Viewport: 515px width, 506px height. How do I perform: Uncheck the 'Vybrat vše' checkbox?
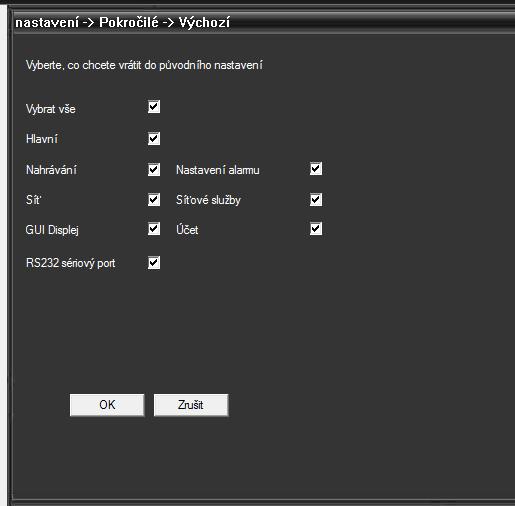154,107
